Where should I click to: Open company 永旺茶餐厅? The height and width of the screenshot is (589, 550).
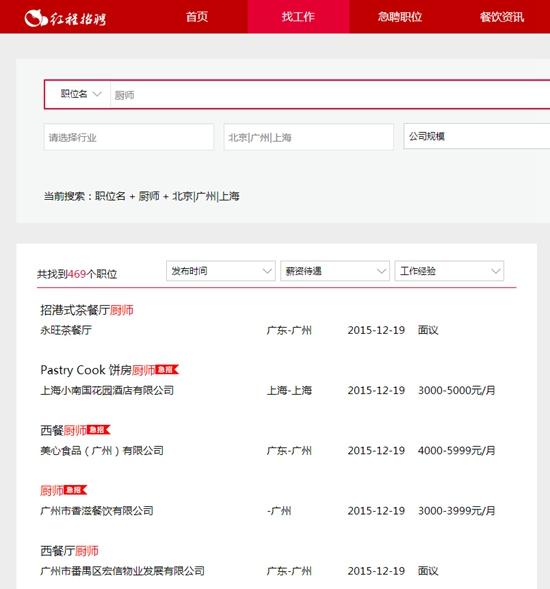coord(66,330)
